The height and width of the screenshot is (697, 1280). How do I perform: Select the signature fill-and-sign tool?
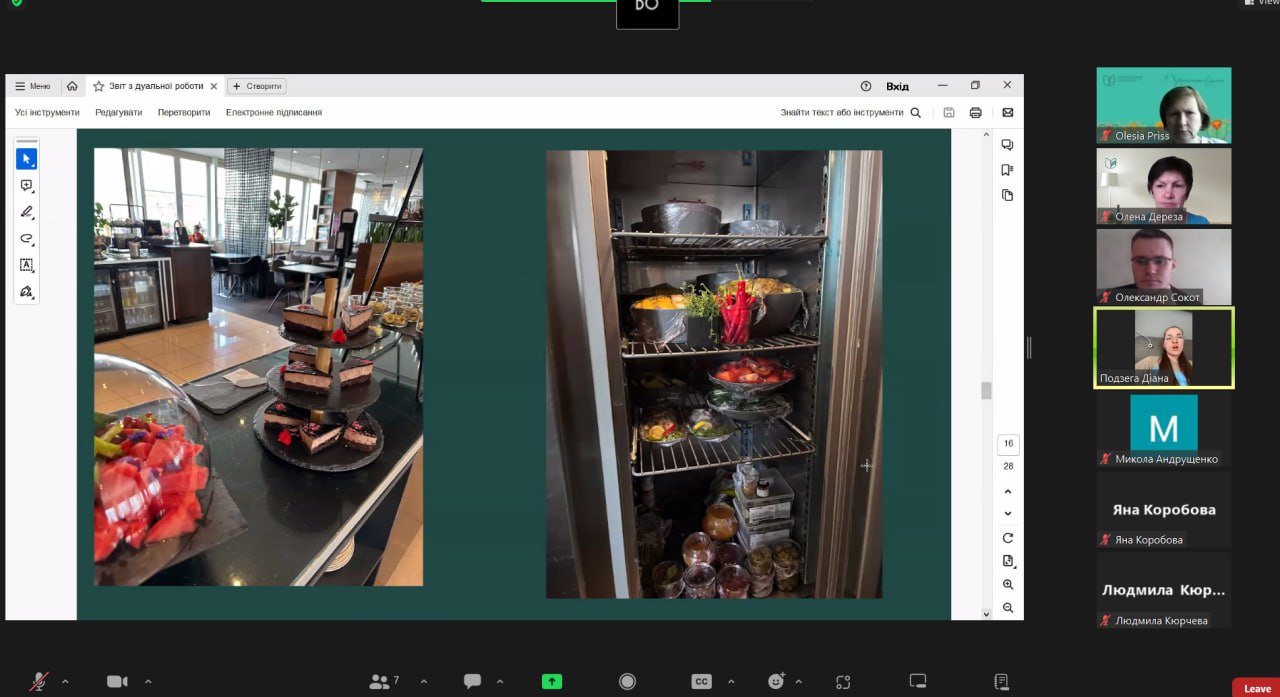click(27, 292)
